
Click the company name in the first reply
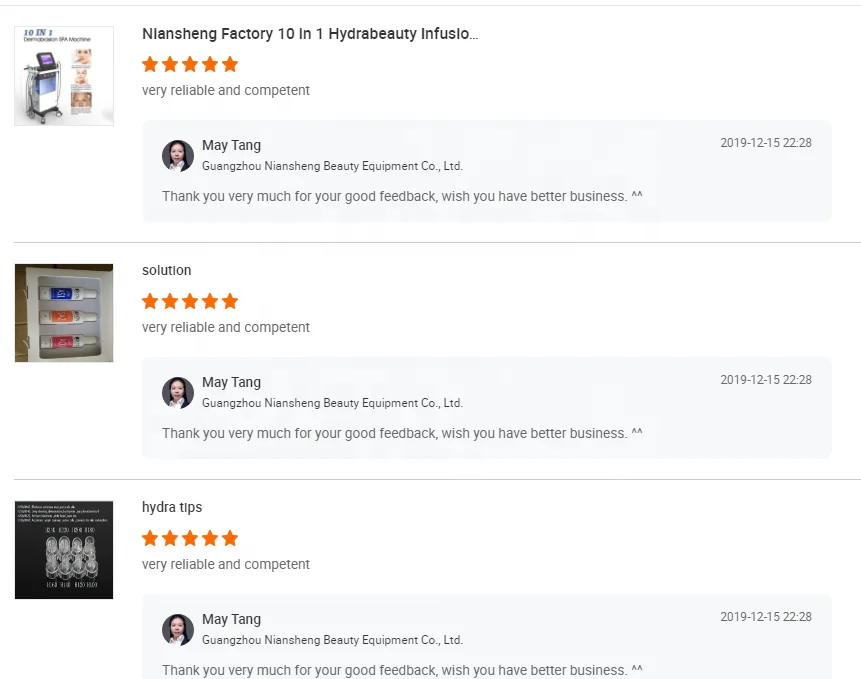[x=332, y=166]
